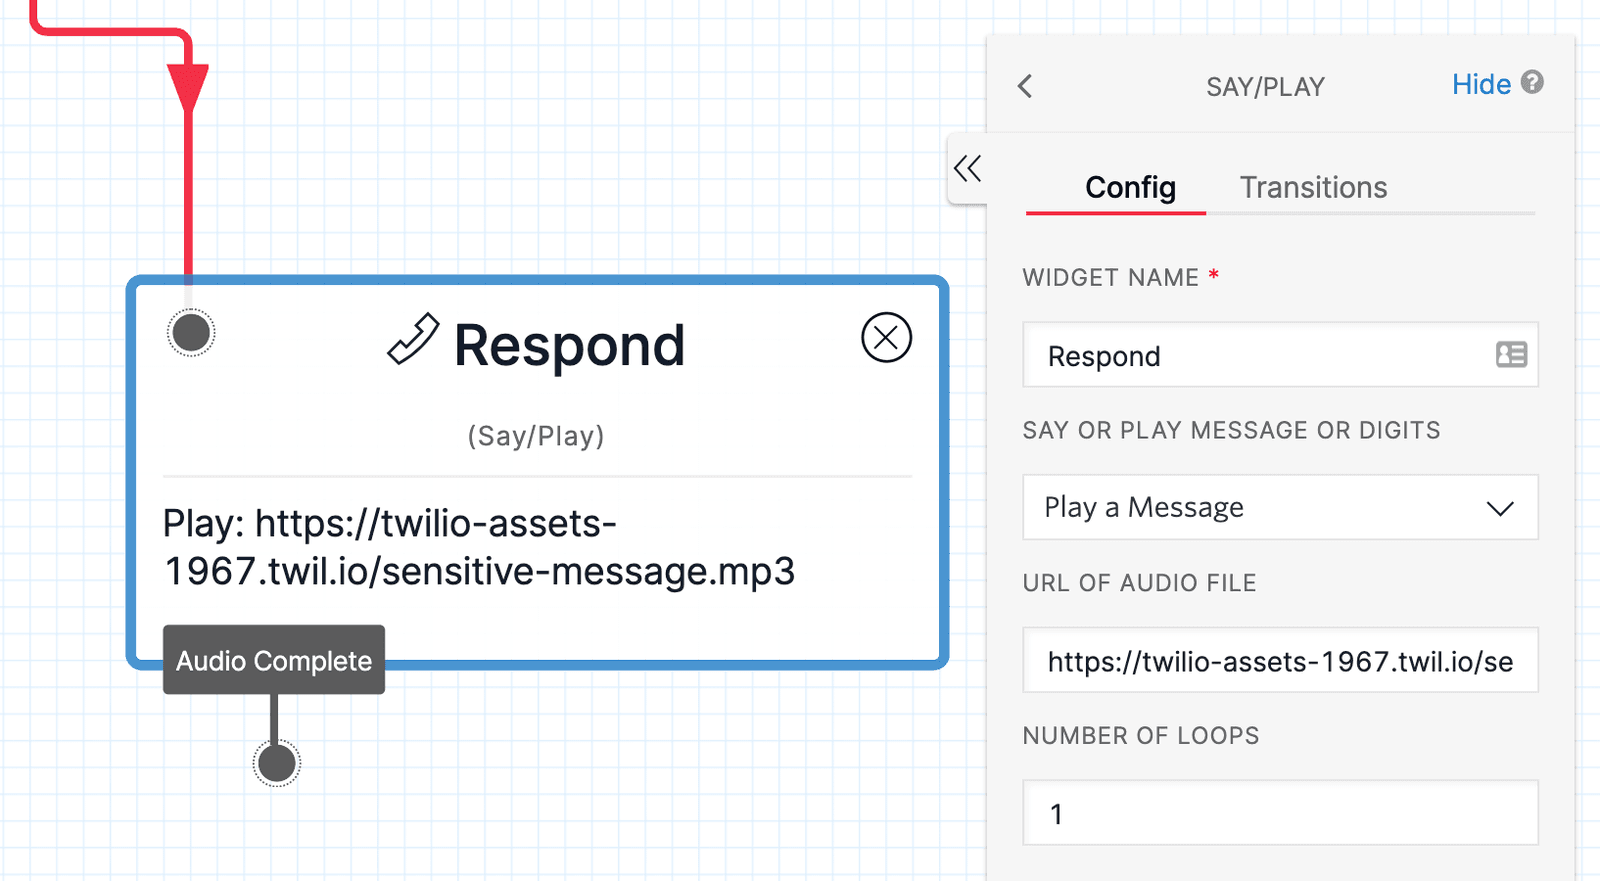The width and height of the screenshot is (1600, 881).
Task: Open the help question mark icon
Action: coord(1532,82)
